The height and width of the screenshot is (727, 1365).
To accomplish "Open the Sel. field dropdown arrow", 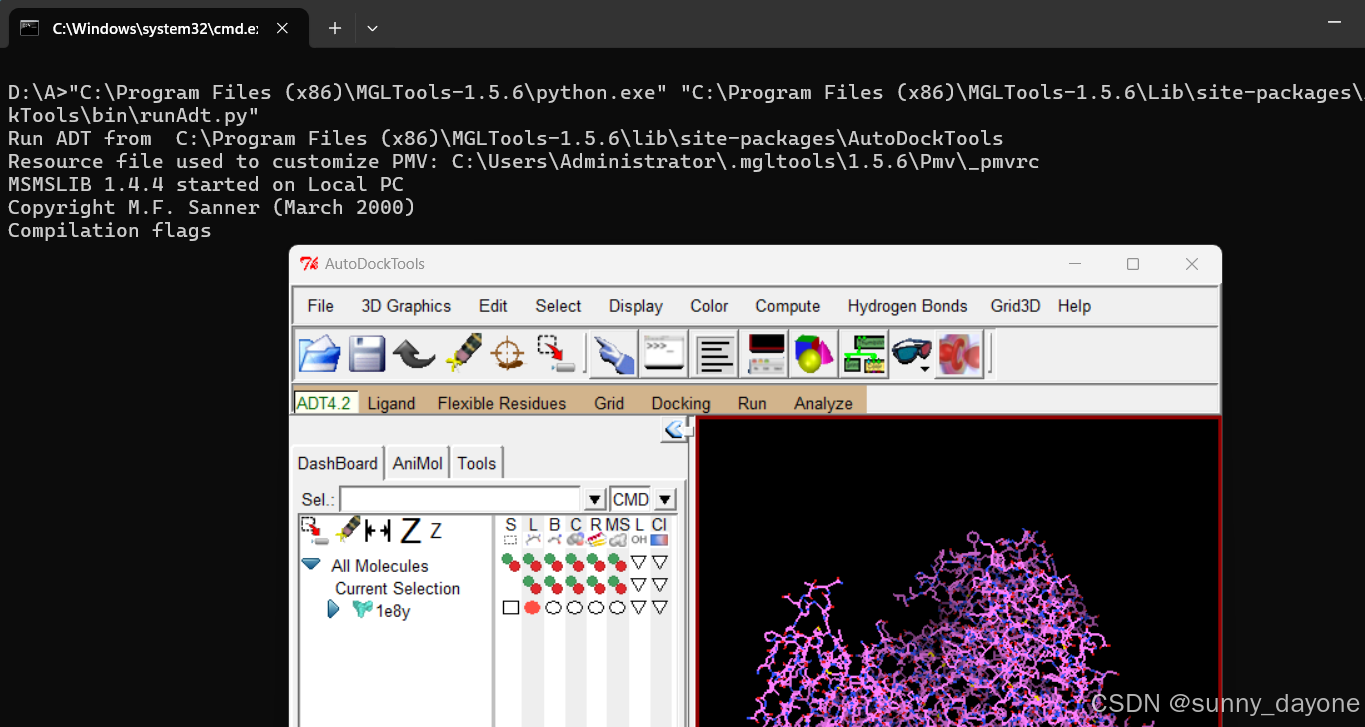I will click(595, 499).
